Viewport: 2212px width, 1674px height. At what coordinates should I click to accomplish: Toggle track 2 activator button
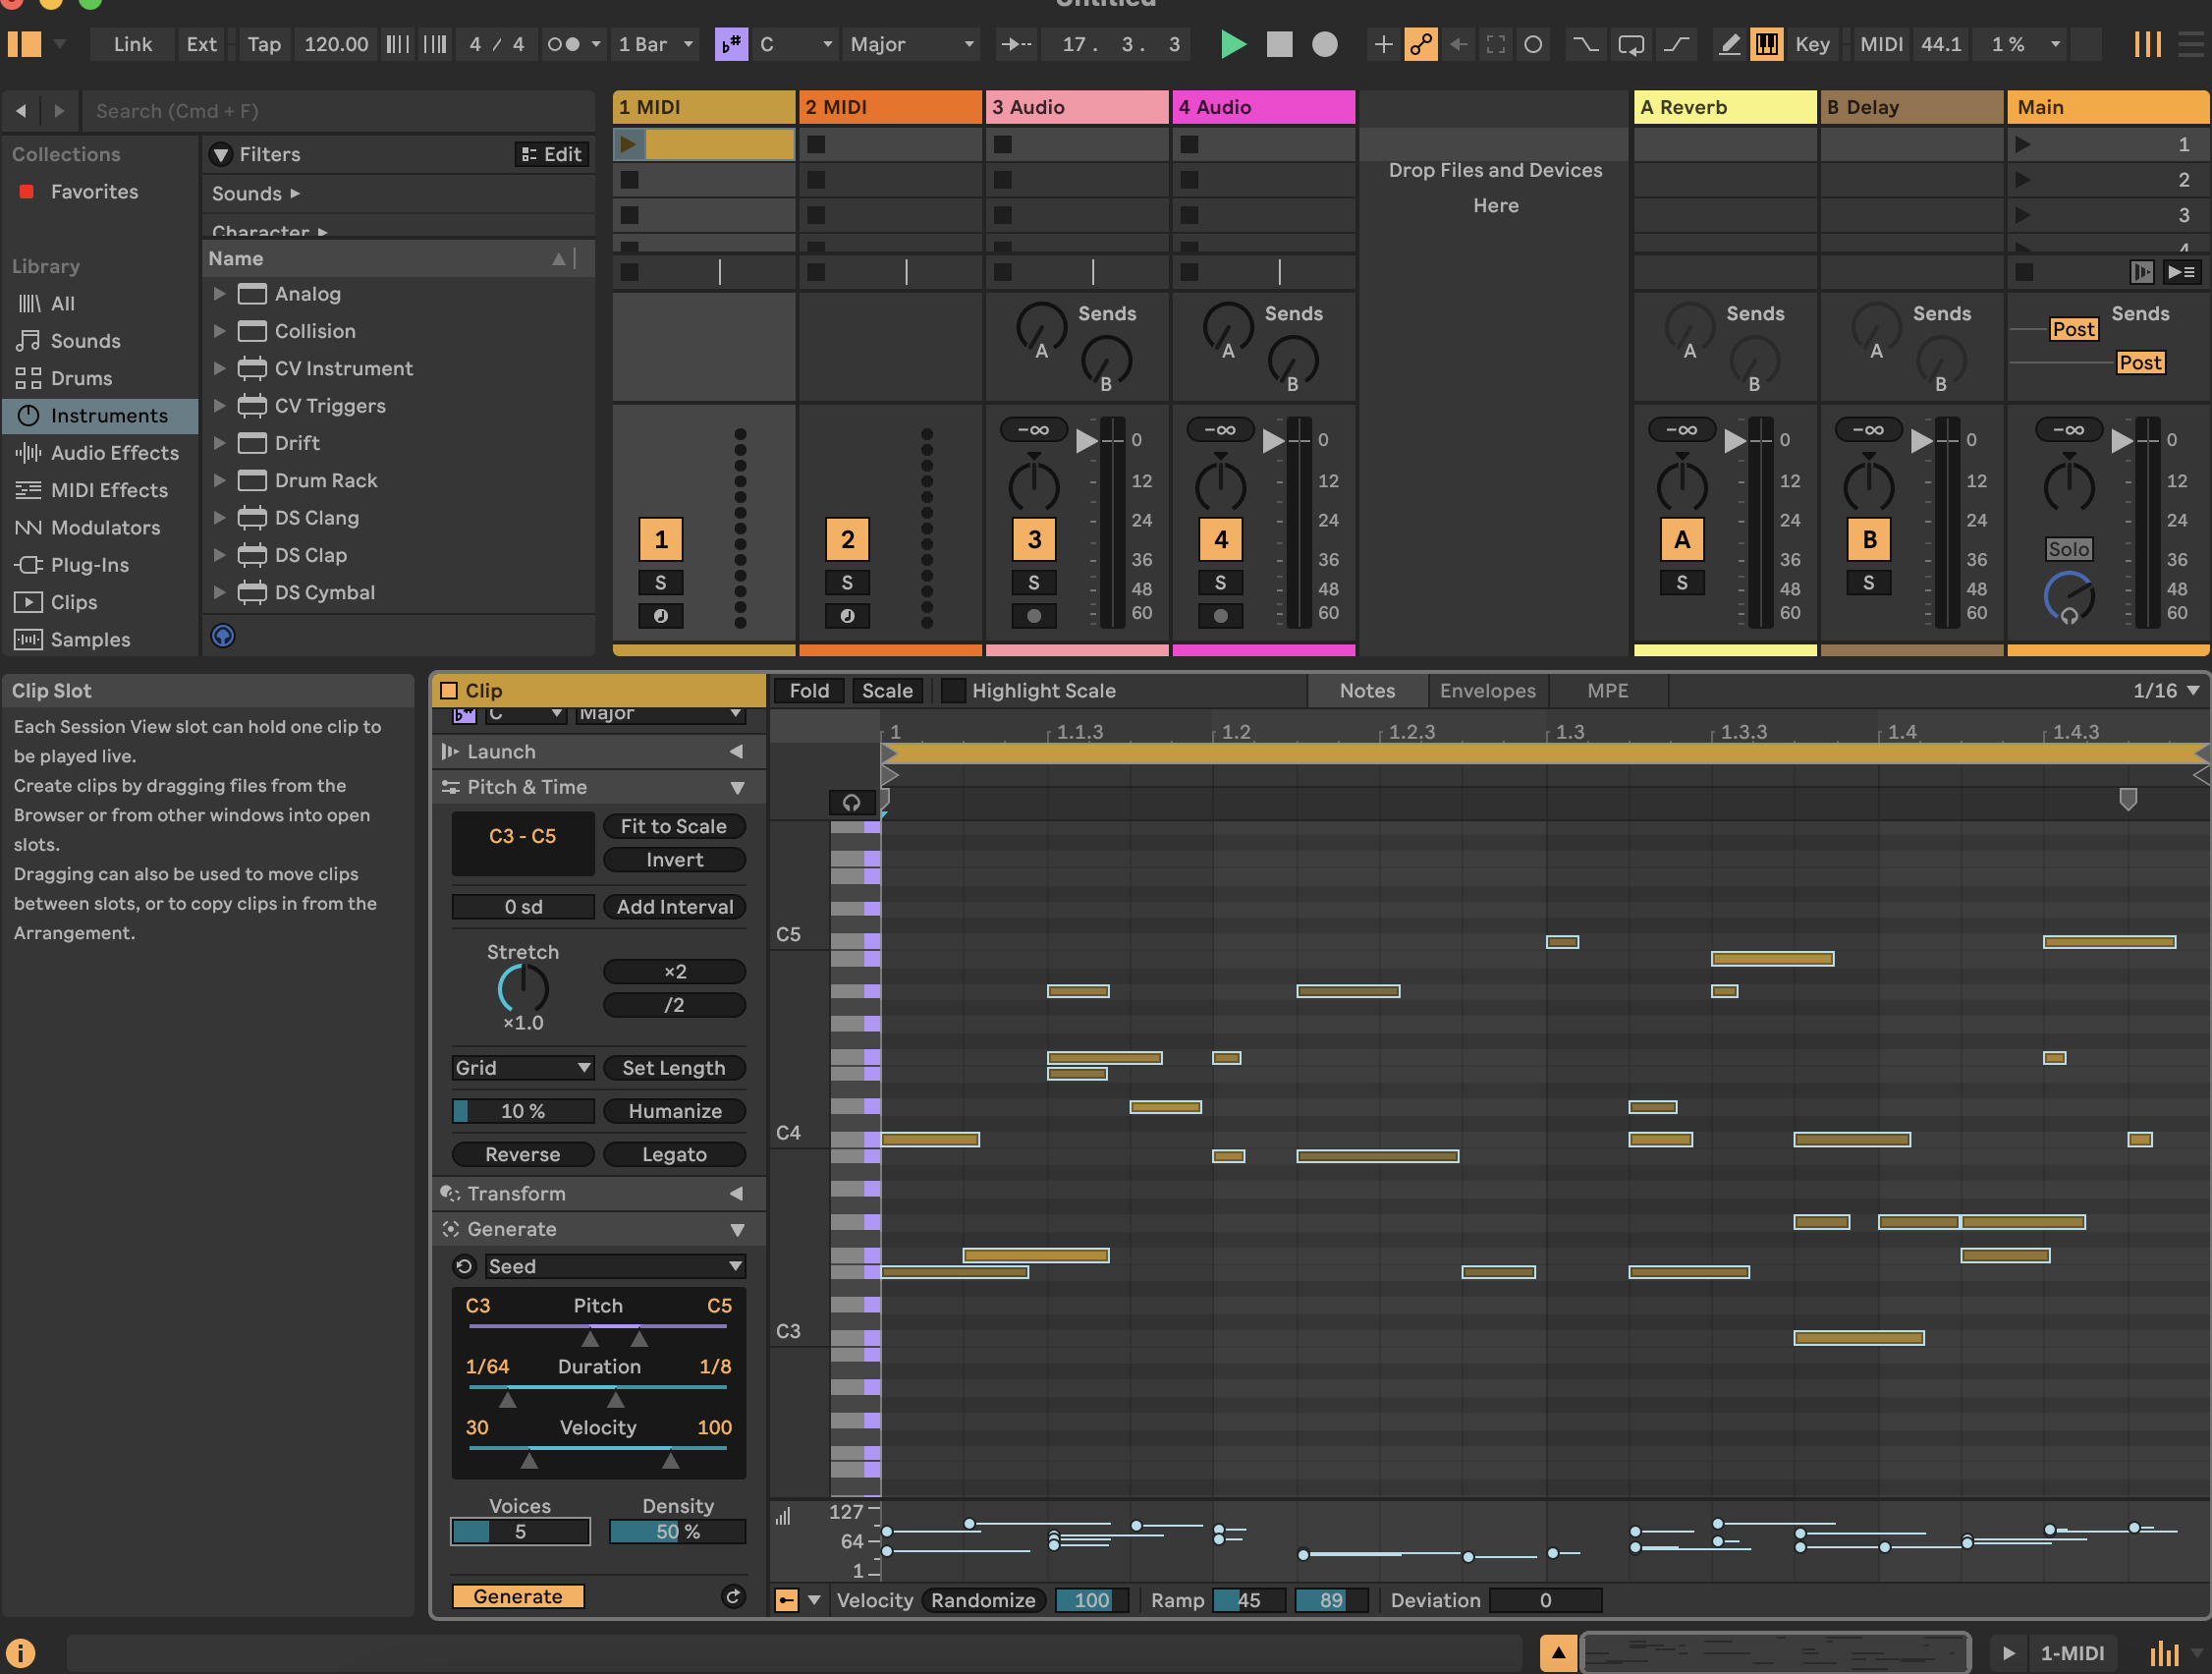click(x=847, y=539)
